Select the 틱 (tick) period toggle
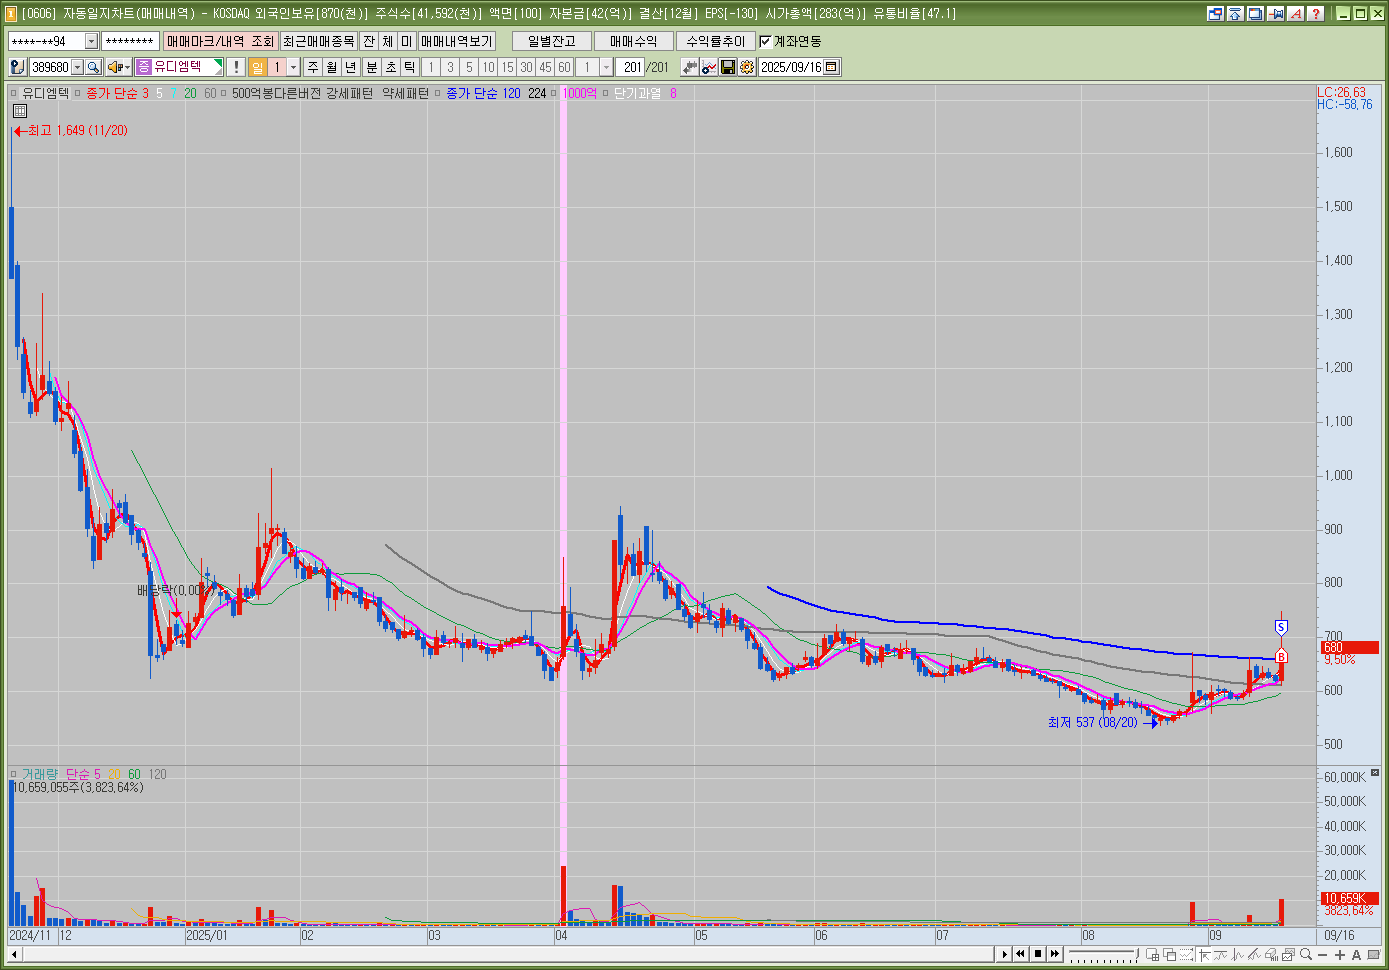 click(410, 67)
